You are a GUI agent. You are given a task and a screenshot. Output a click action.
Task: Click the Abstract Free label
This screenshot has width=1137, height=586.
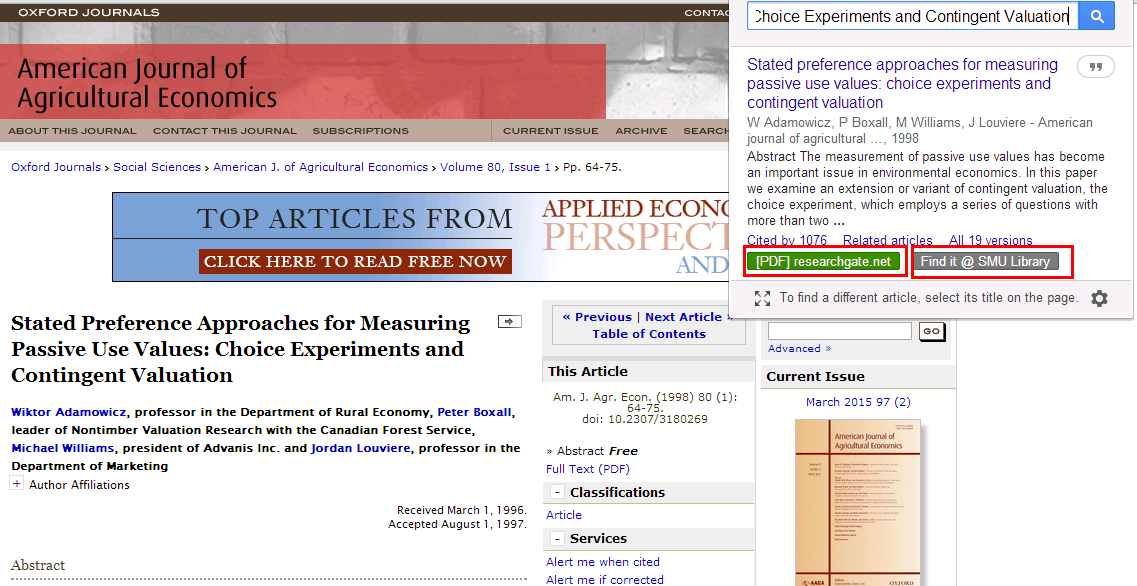[597, 451]
